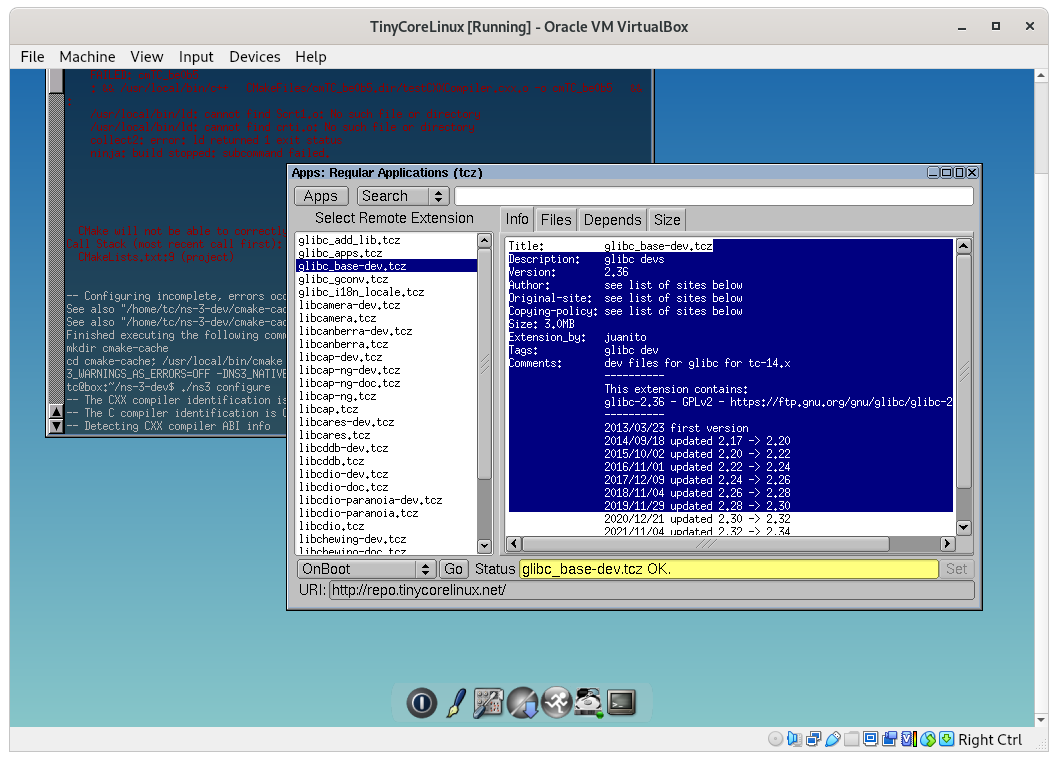
Task: Click the Set button beside status
Action: (x=956, y=569)
